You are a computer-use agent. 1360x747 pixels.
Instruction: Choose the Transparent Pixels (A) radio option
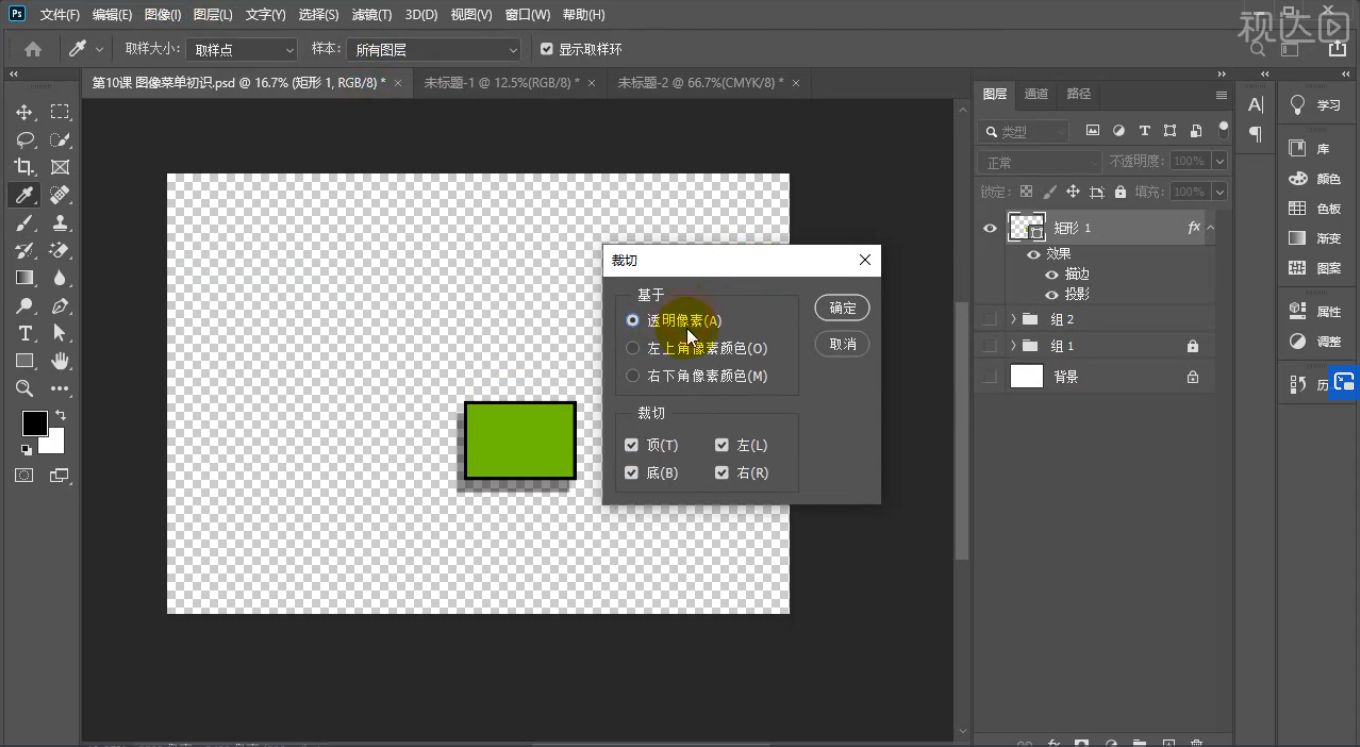pos(632,321)
